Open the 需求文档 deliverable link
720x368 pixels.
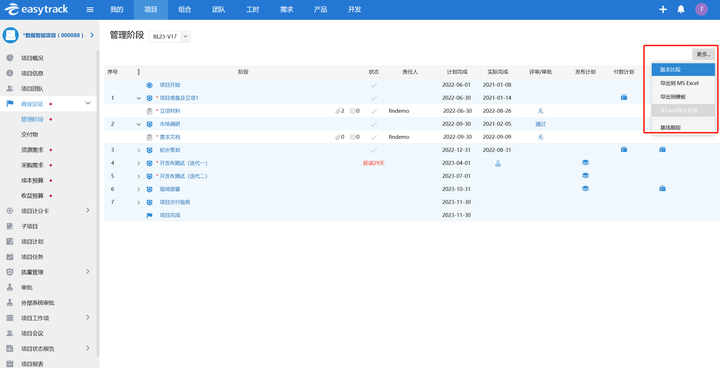170,137
